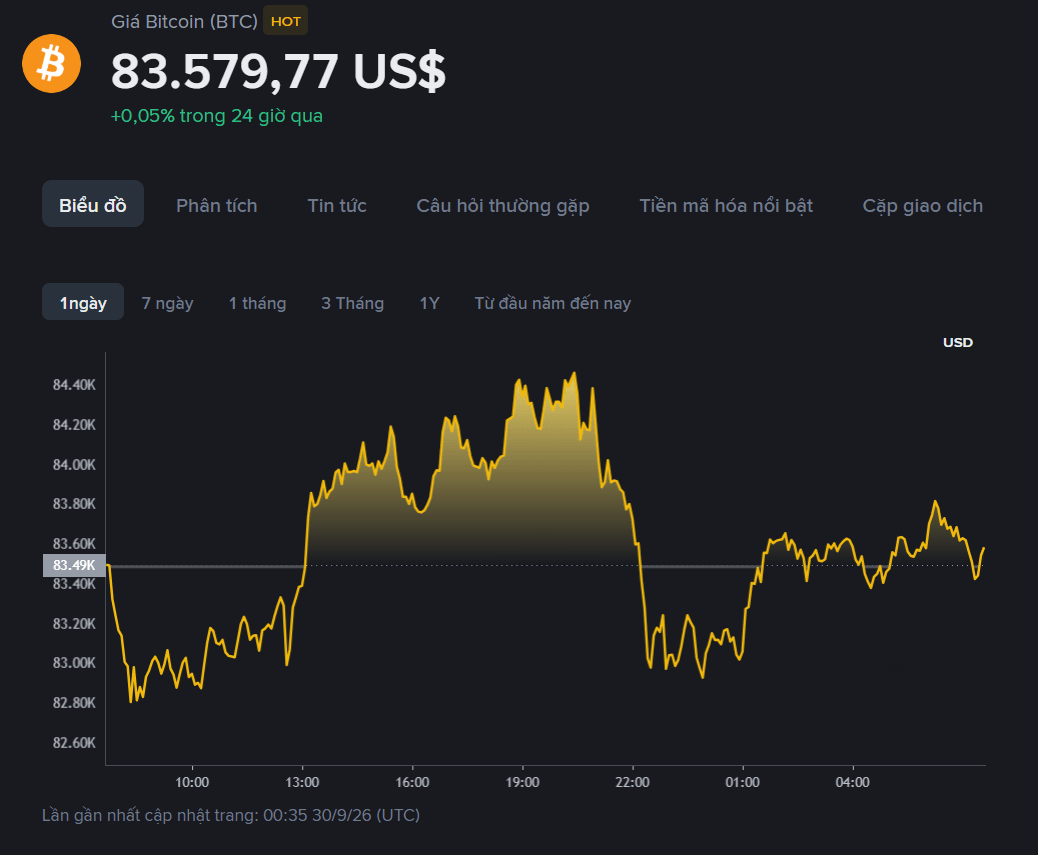Click the 13:00 time axis label
The height and width of the screenshot is (855, 1038).
pyautogui.click(x=302, y=782)
